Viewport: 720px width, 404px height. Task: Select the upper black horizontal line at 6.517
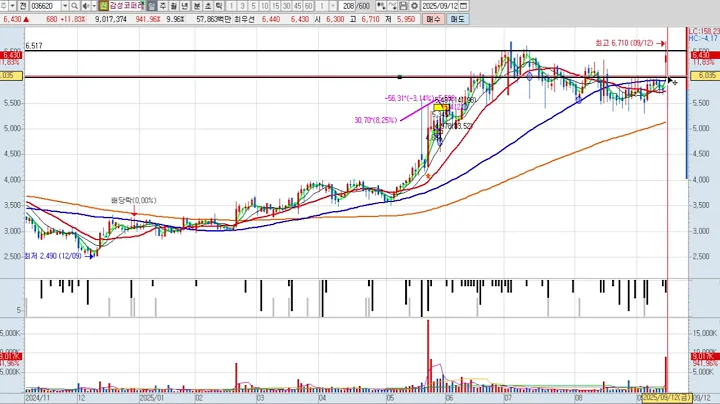point(356,51)
